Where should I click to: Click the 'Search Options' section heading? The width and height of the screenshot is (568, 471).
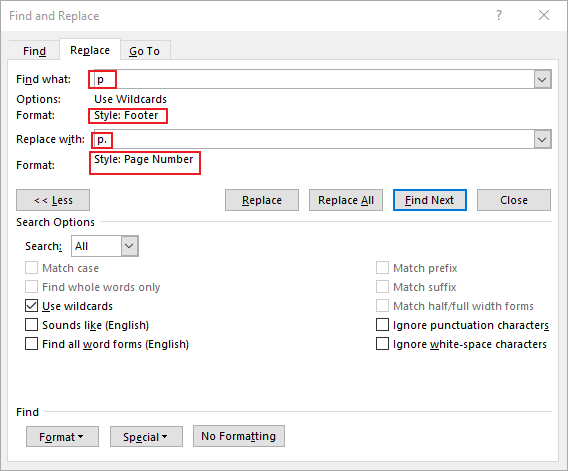pos(55,222)
